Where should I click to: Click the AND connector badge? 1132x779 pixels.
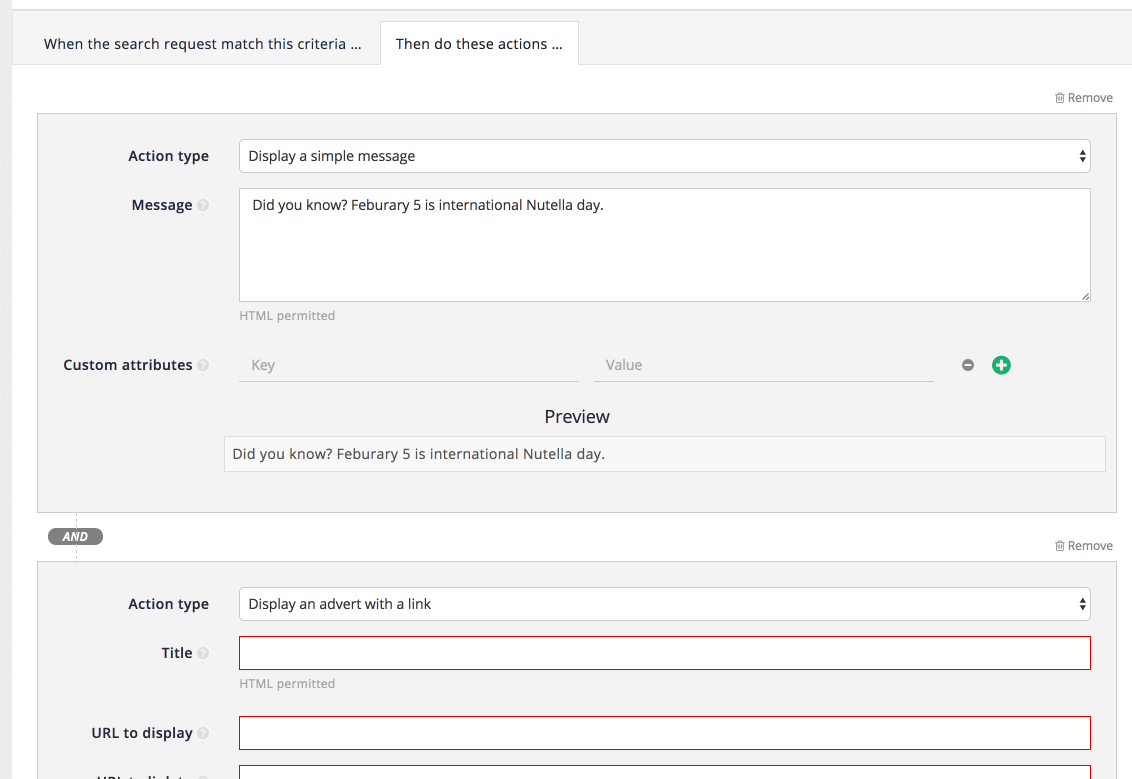pyautogui.click(x=75, y=536)
